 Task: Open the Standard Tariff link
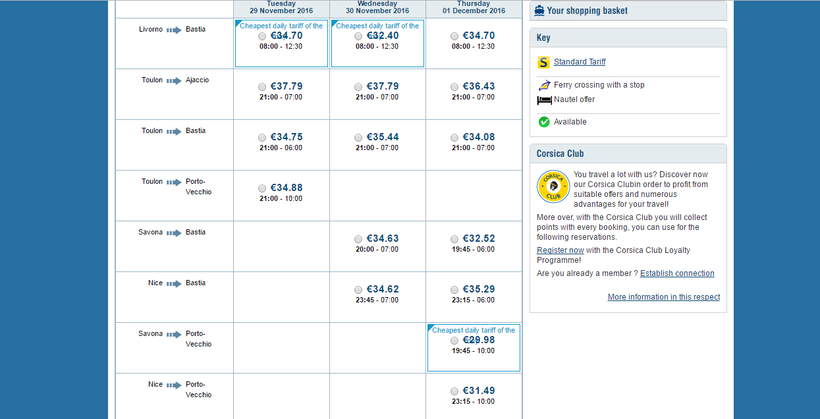pos(579,62)
